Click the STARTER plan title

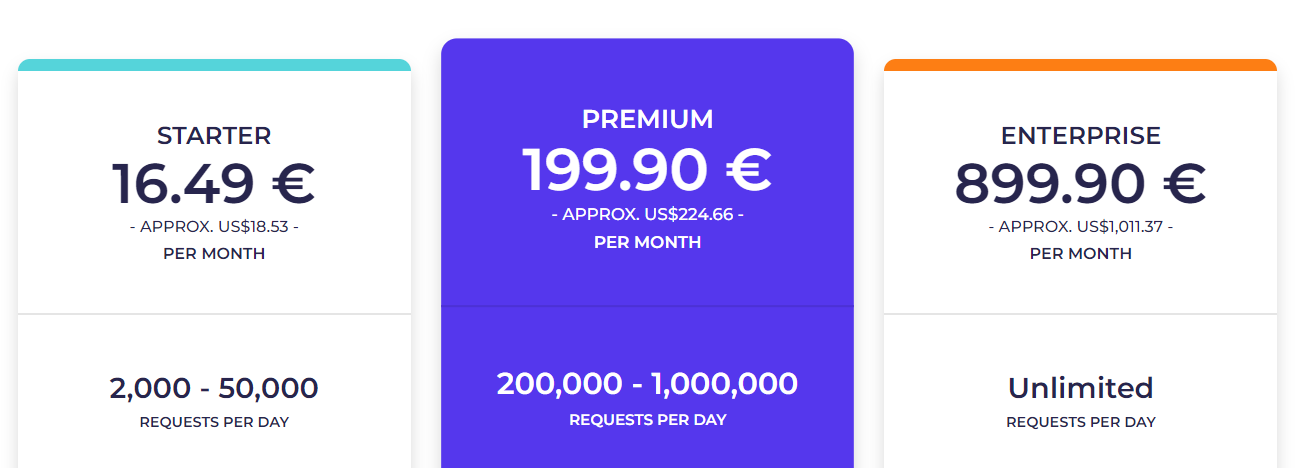(214, 136)
